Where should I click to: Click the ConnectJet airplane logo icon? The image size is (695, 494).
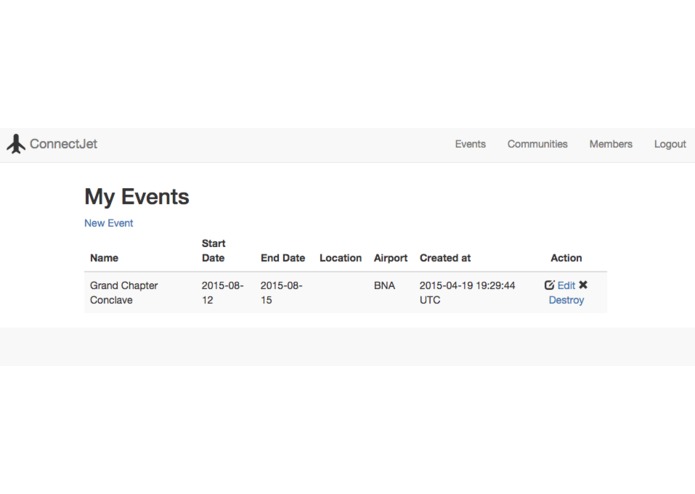16,144
